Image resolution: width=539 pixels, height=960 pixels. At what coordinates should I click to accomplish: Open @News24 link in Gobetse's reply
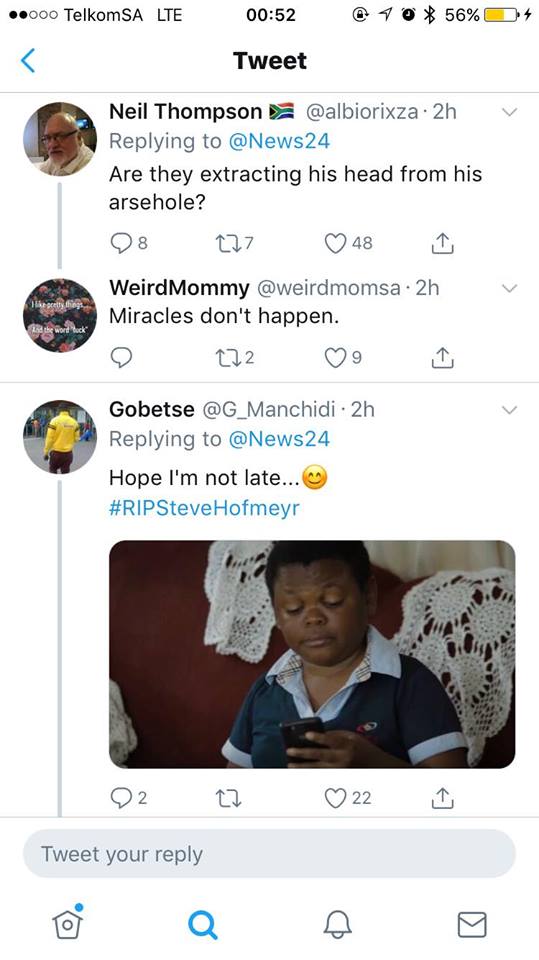click(x=279, y=439)
